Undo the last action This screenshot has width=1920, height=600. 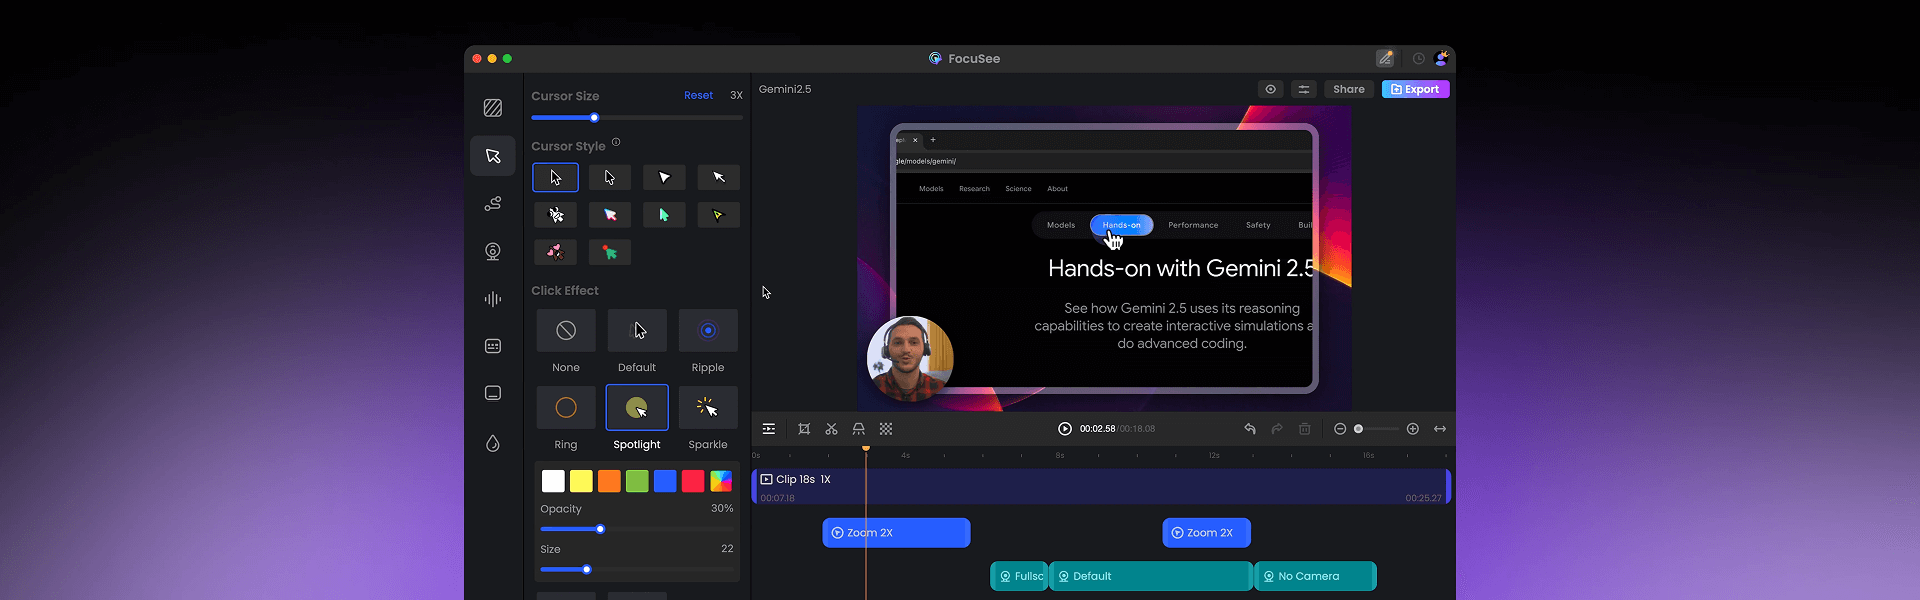(x=1250, y=429)
